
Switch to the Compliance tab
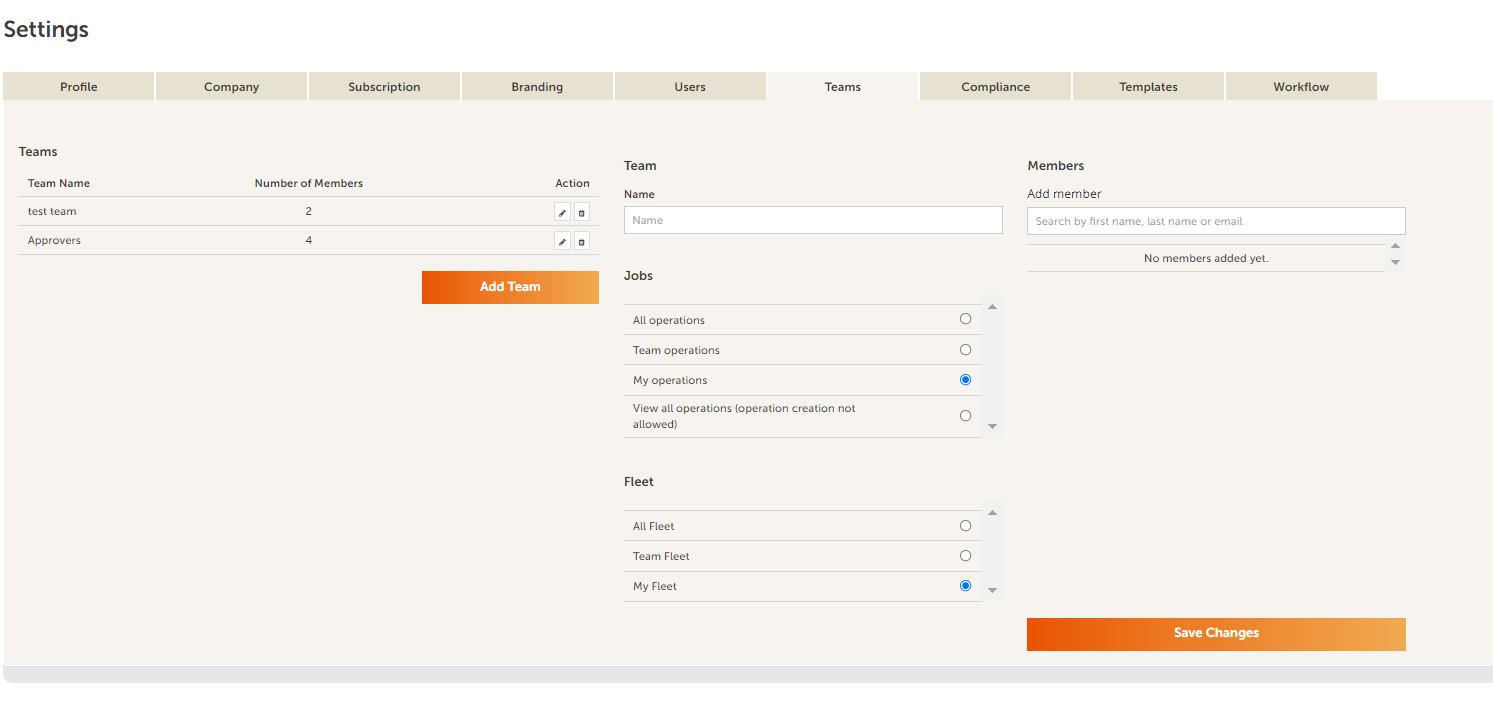pos(996,87)
